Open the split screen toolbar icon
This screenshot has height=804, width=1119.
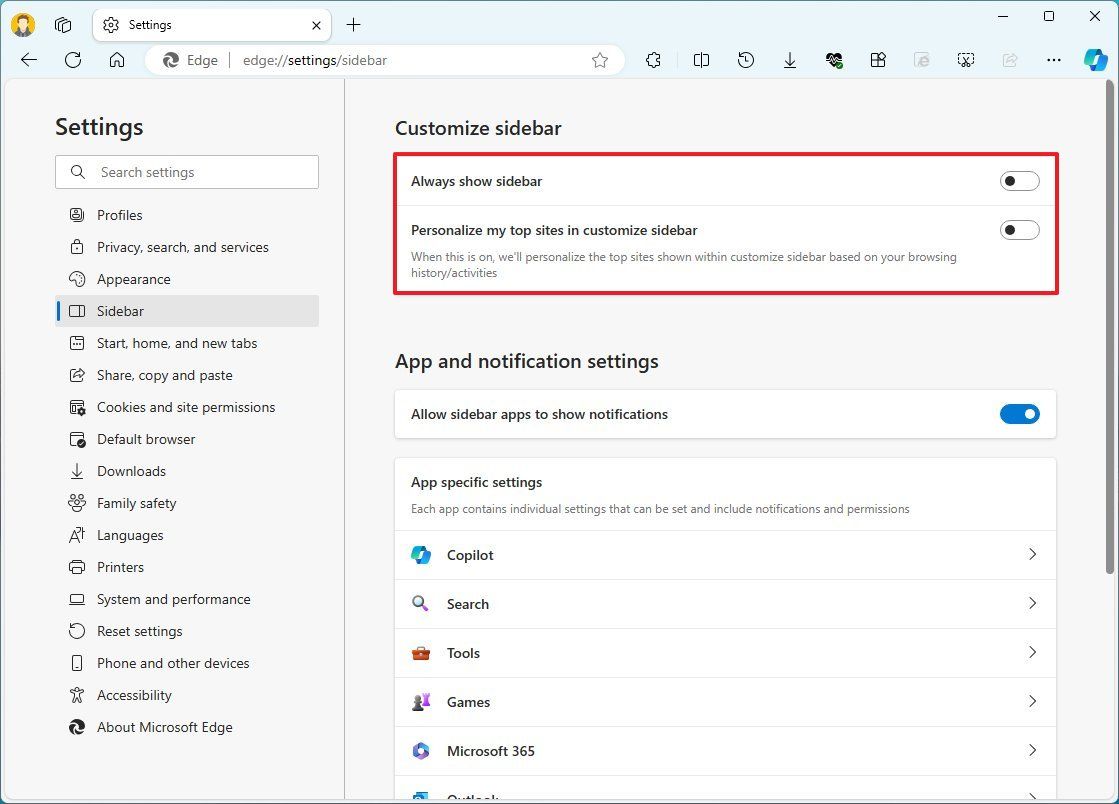(x=701, y=60)
